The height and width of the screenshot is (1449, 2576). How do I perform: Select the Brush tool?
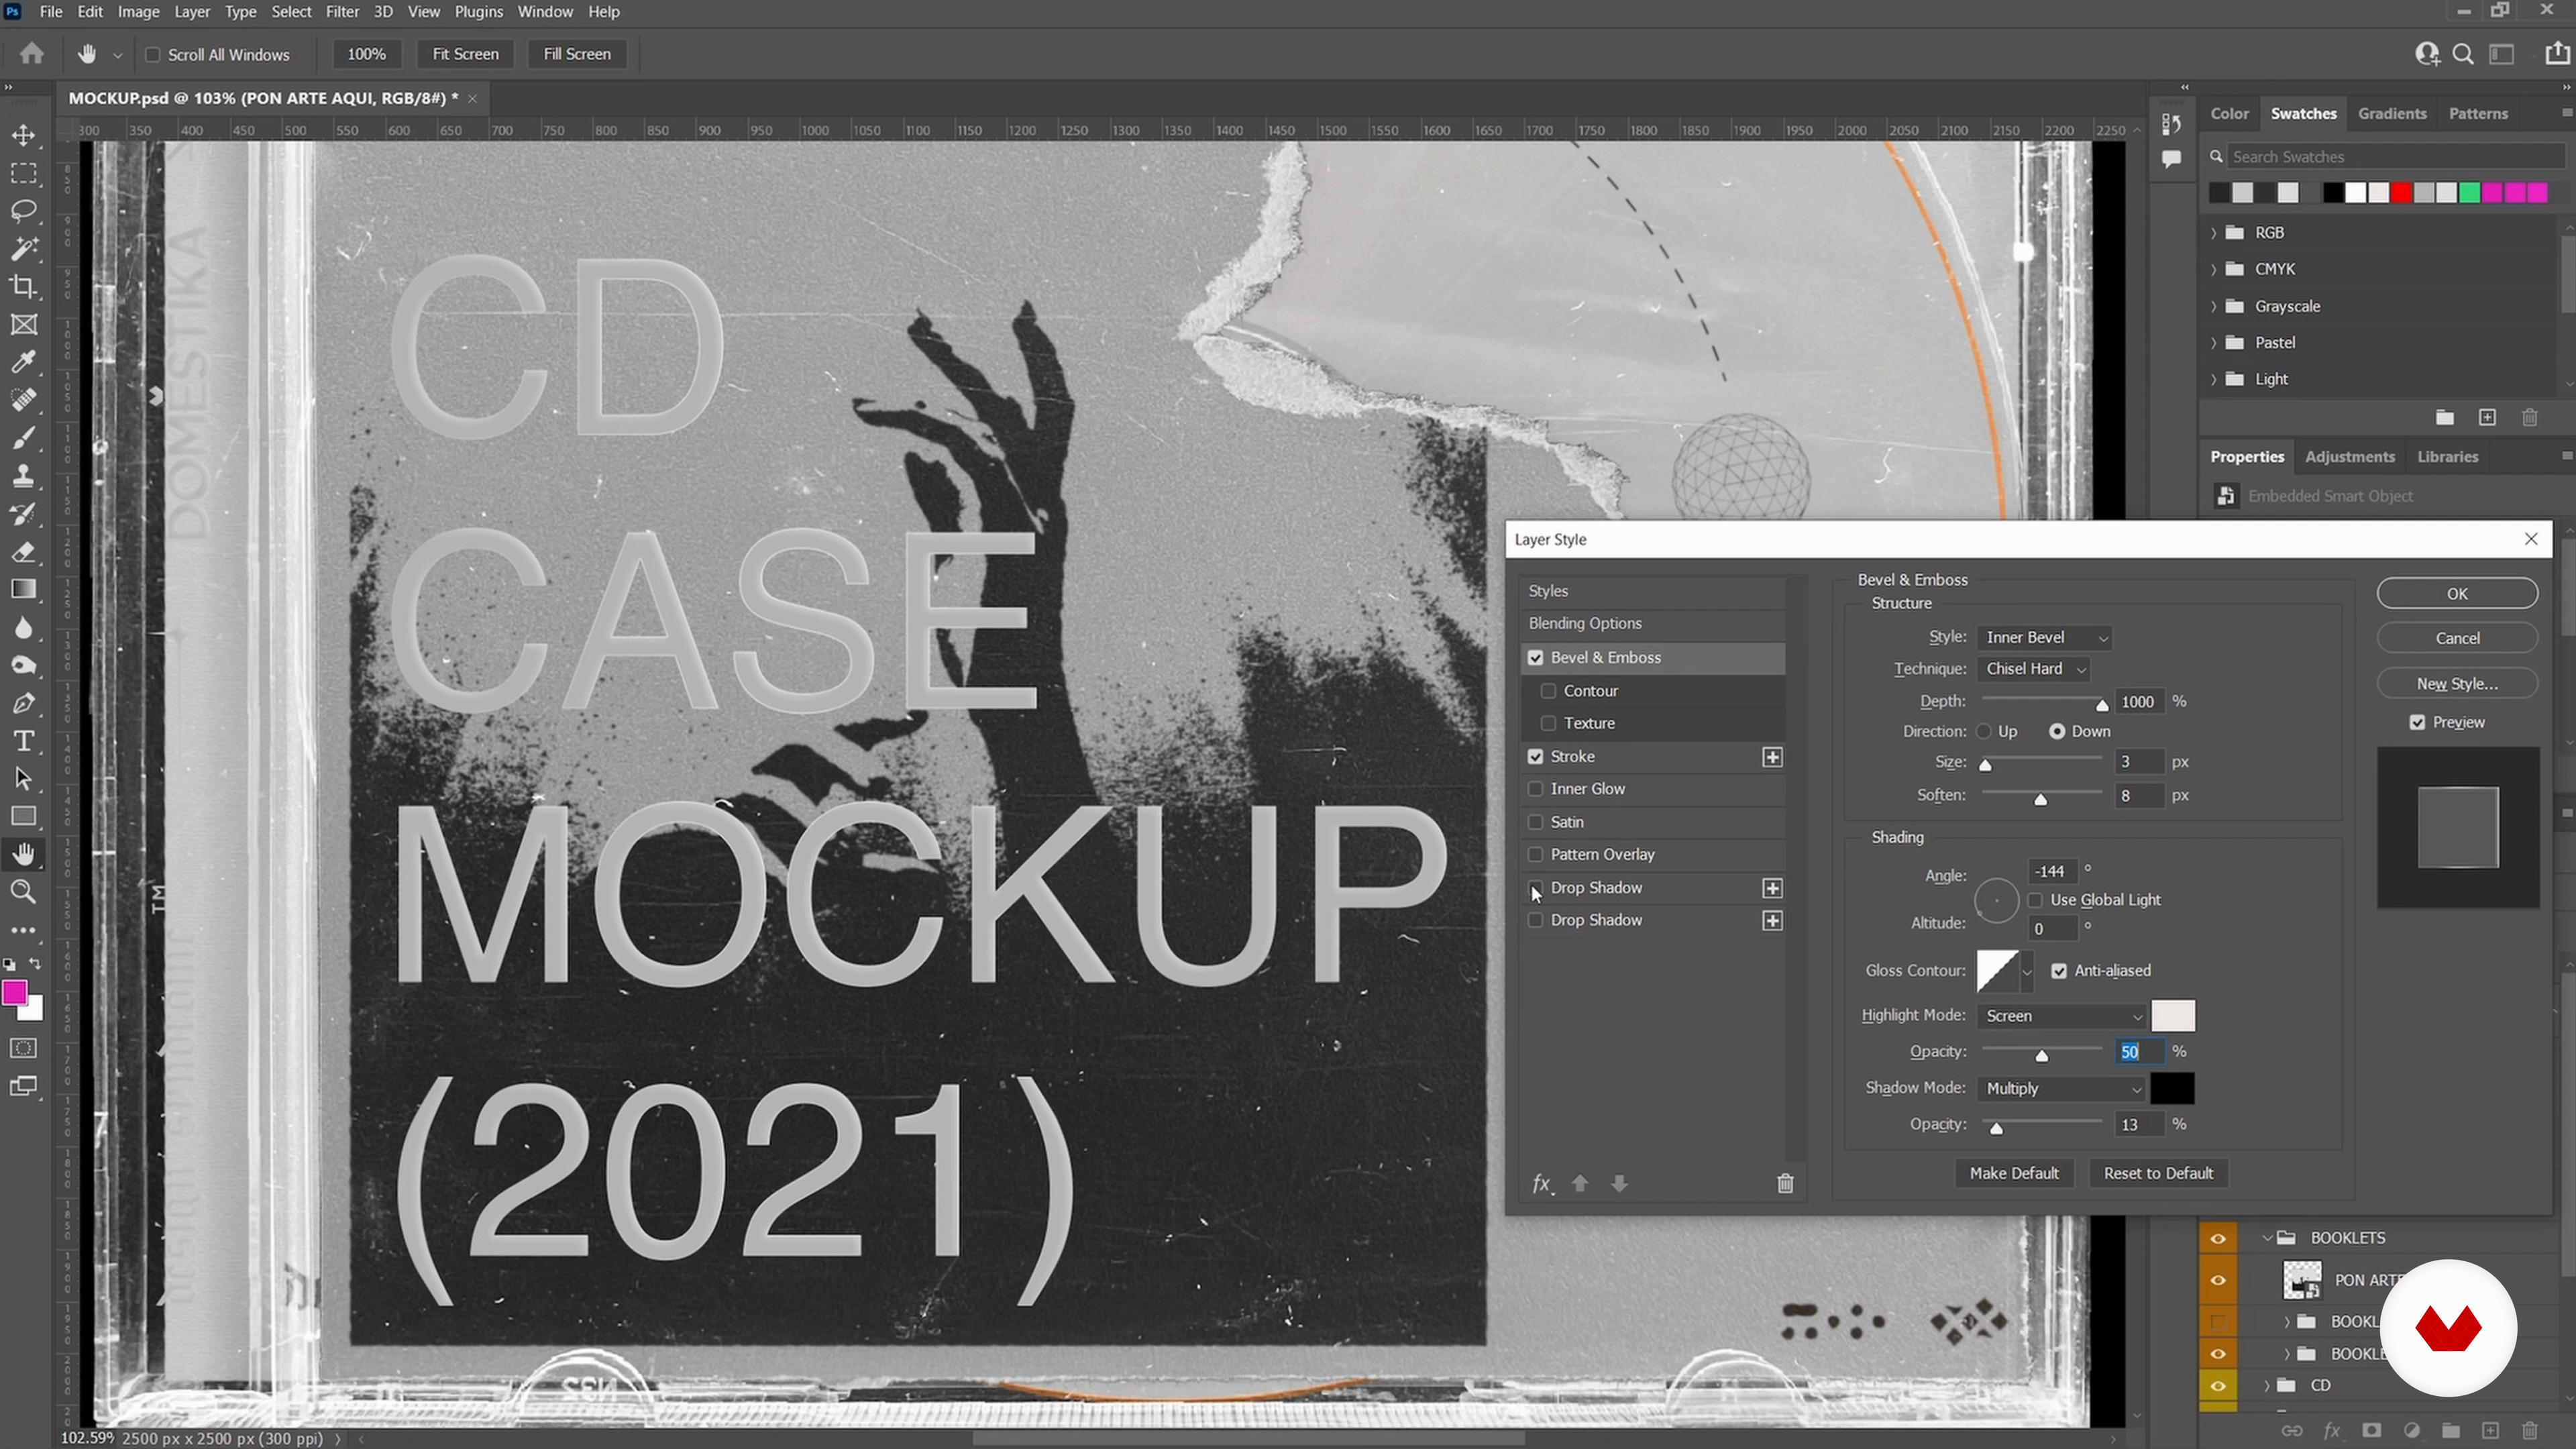coord(24,438)
